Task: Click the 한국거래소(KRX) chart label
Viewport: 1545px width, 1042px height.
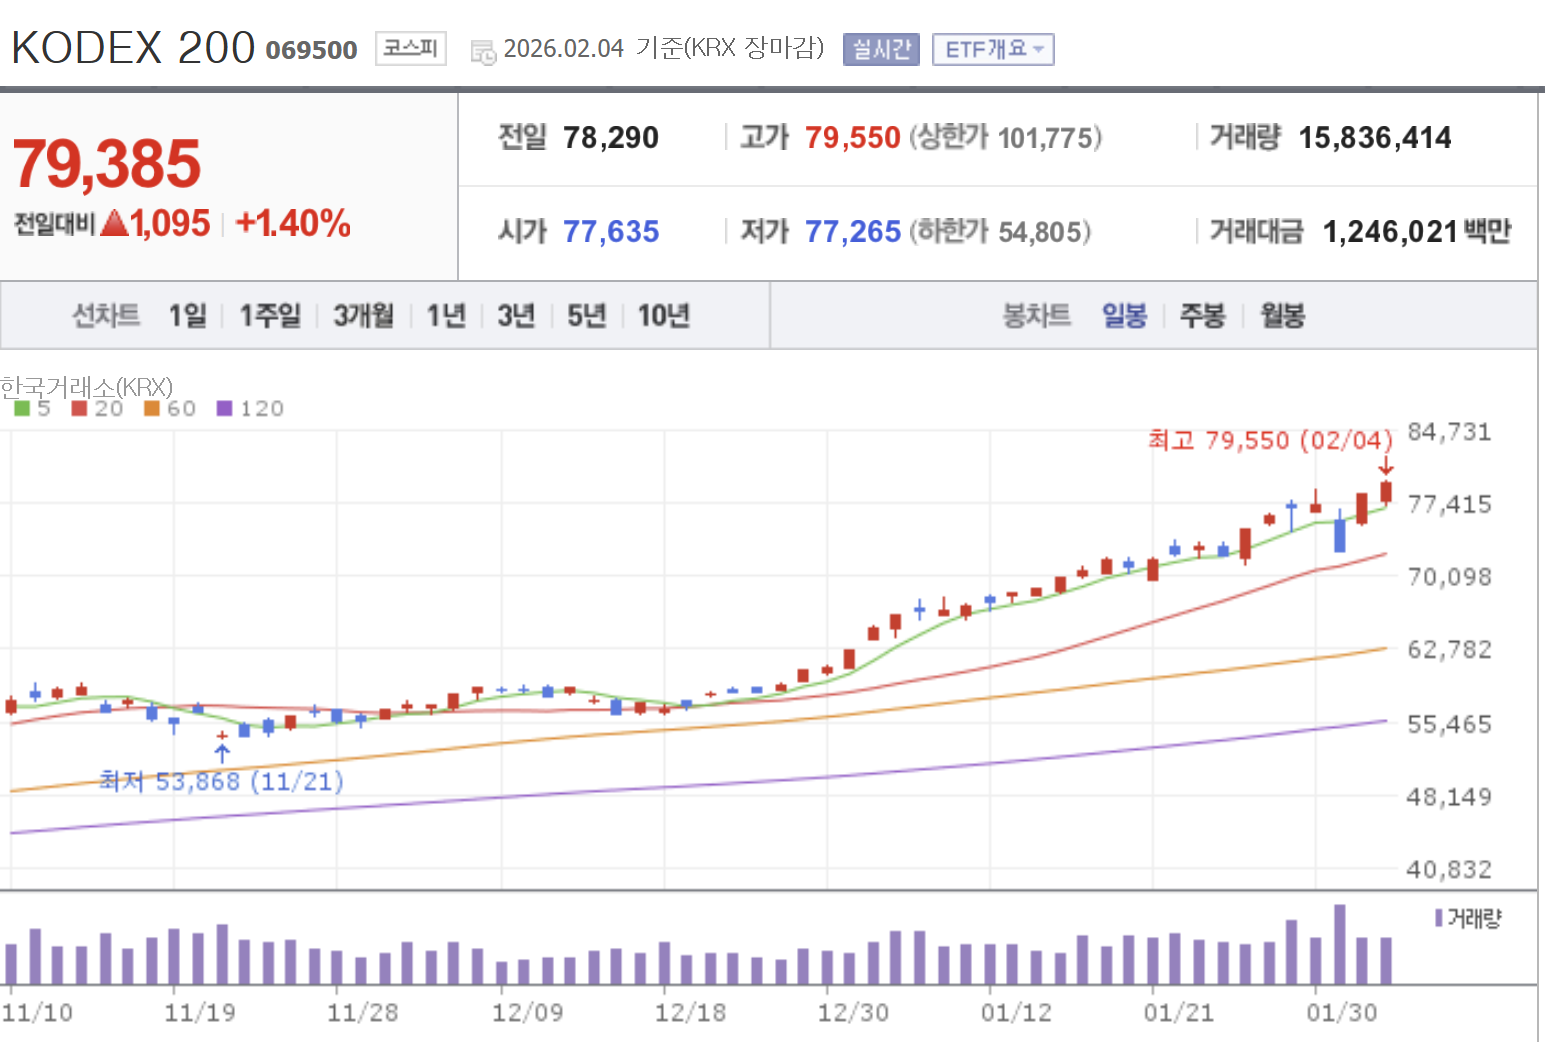Action: click(x=86, y=386)
